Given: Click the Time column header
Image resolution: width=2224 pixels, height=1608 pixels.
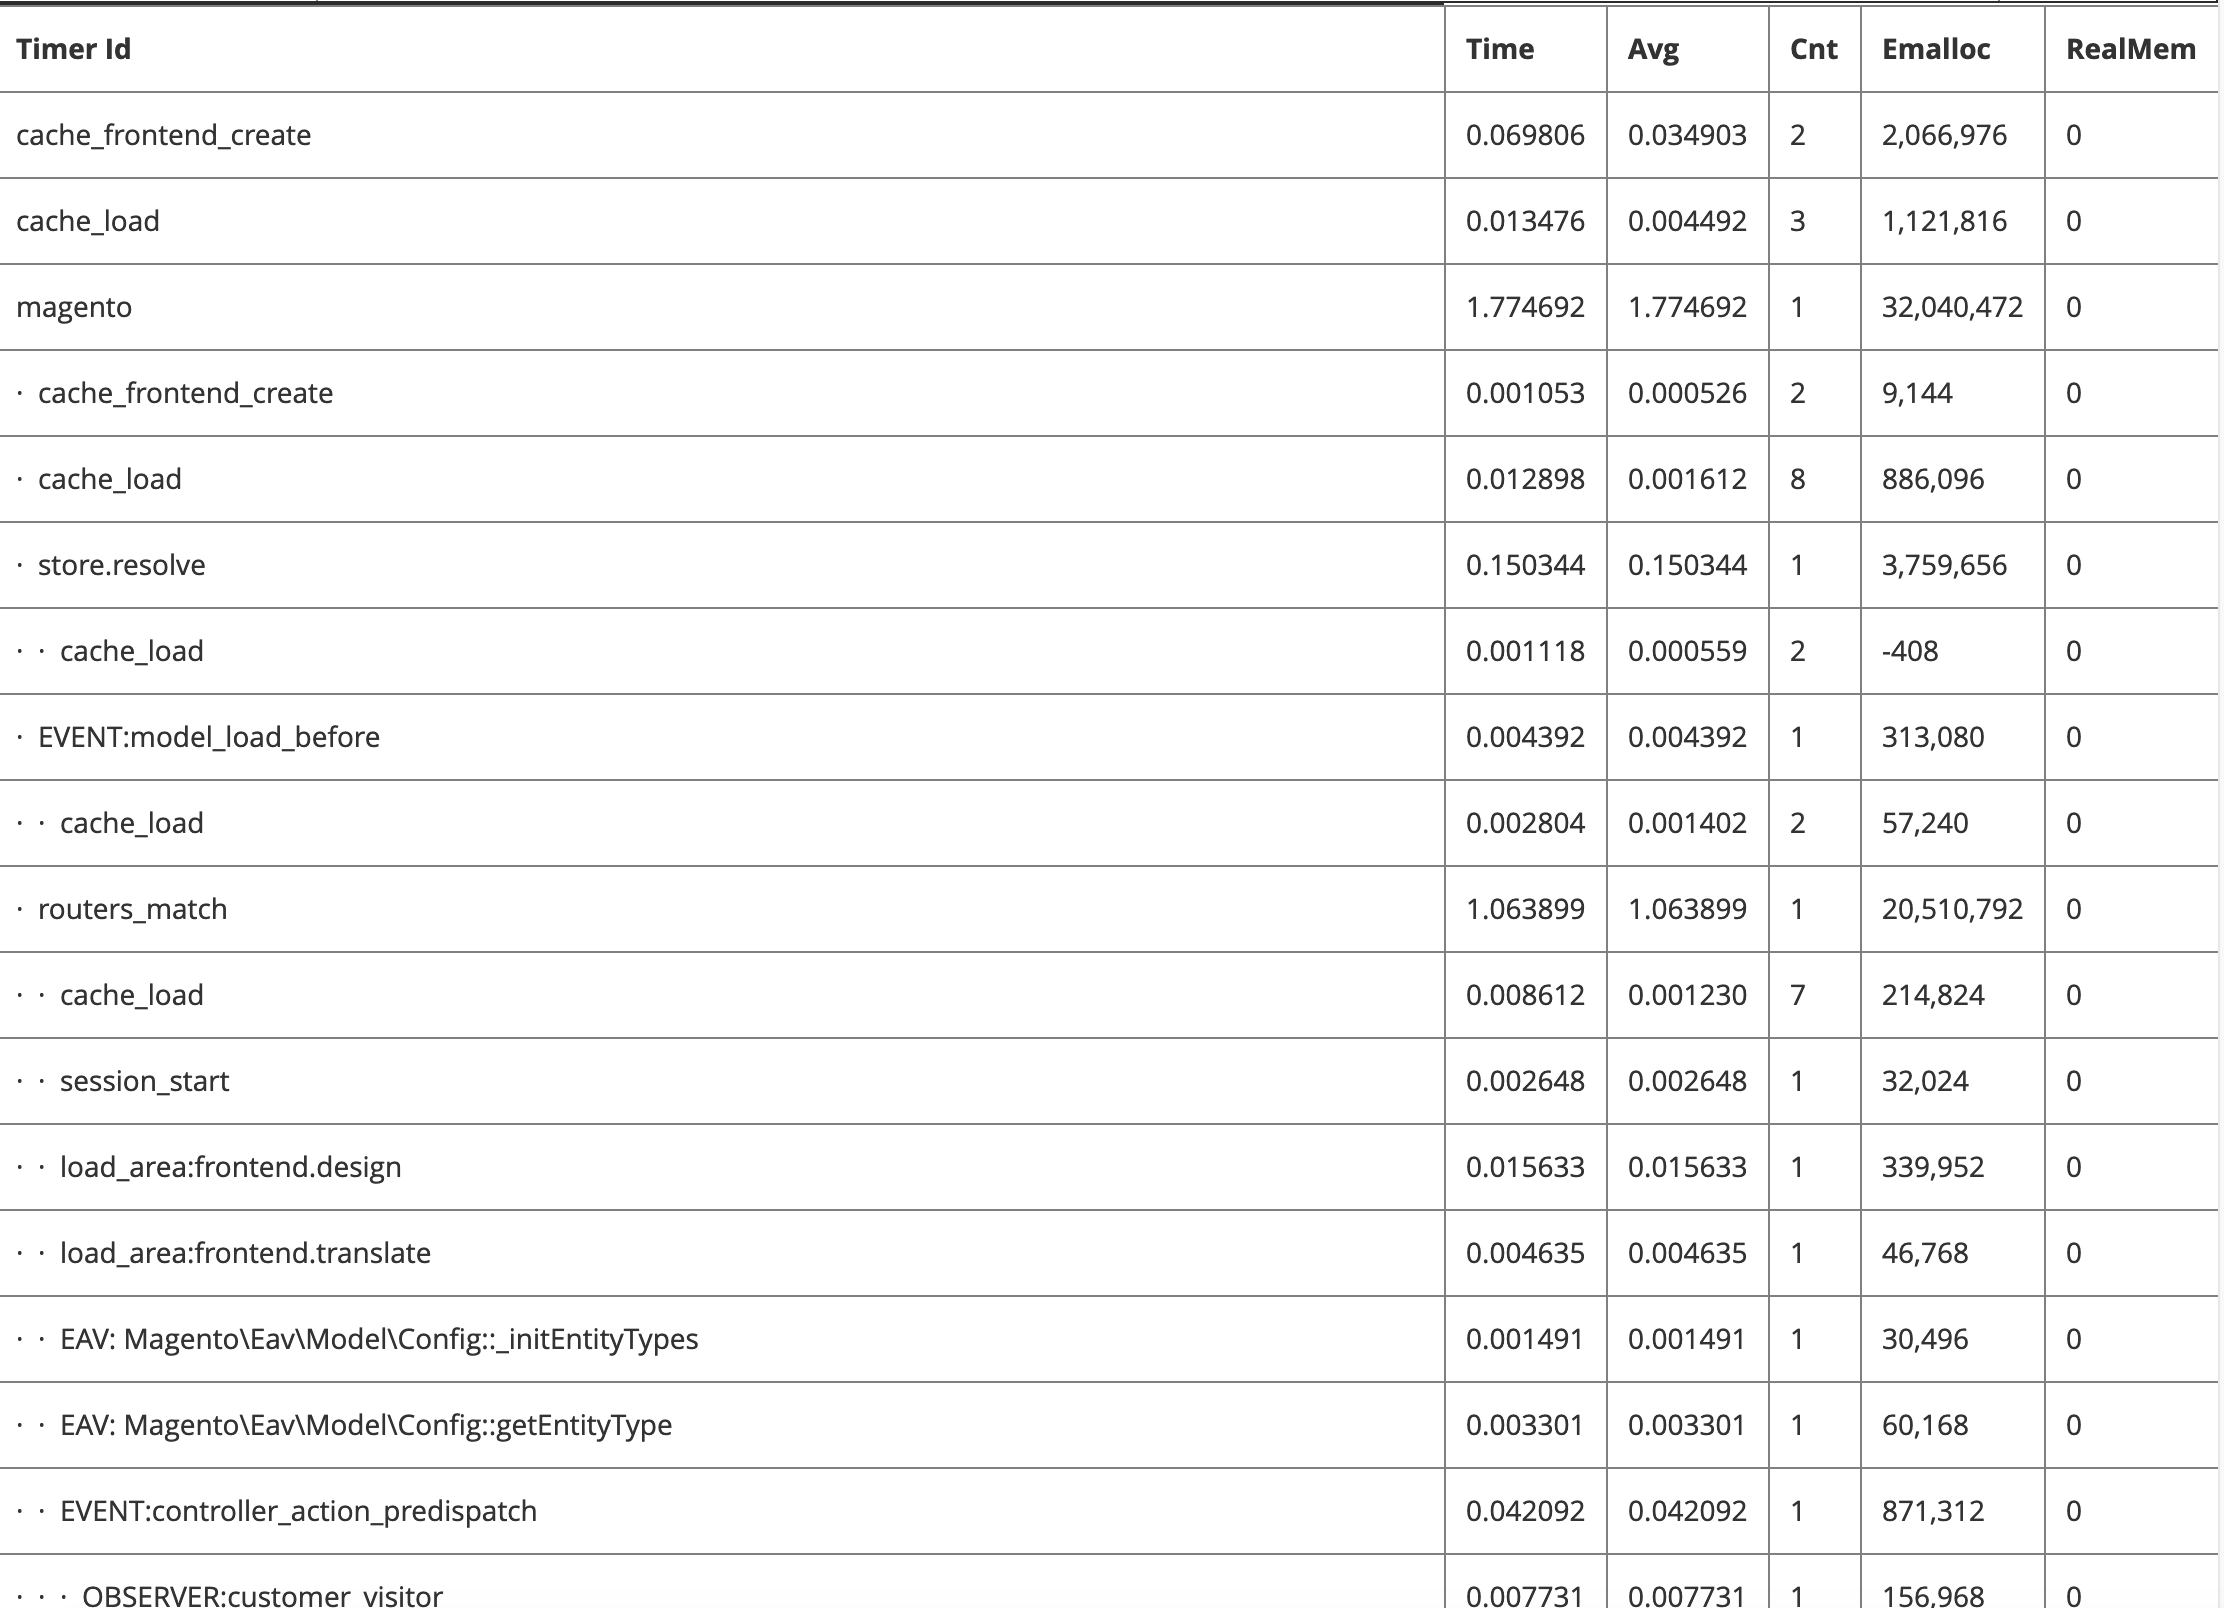Looking at the screenshot, I should [1499, 49].
